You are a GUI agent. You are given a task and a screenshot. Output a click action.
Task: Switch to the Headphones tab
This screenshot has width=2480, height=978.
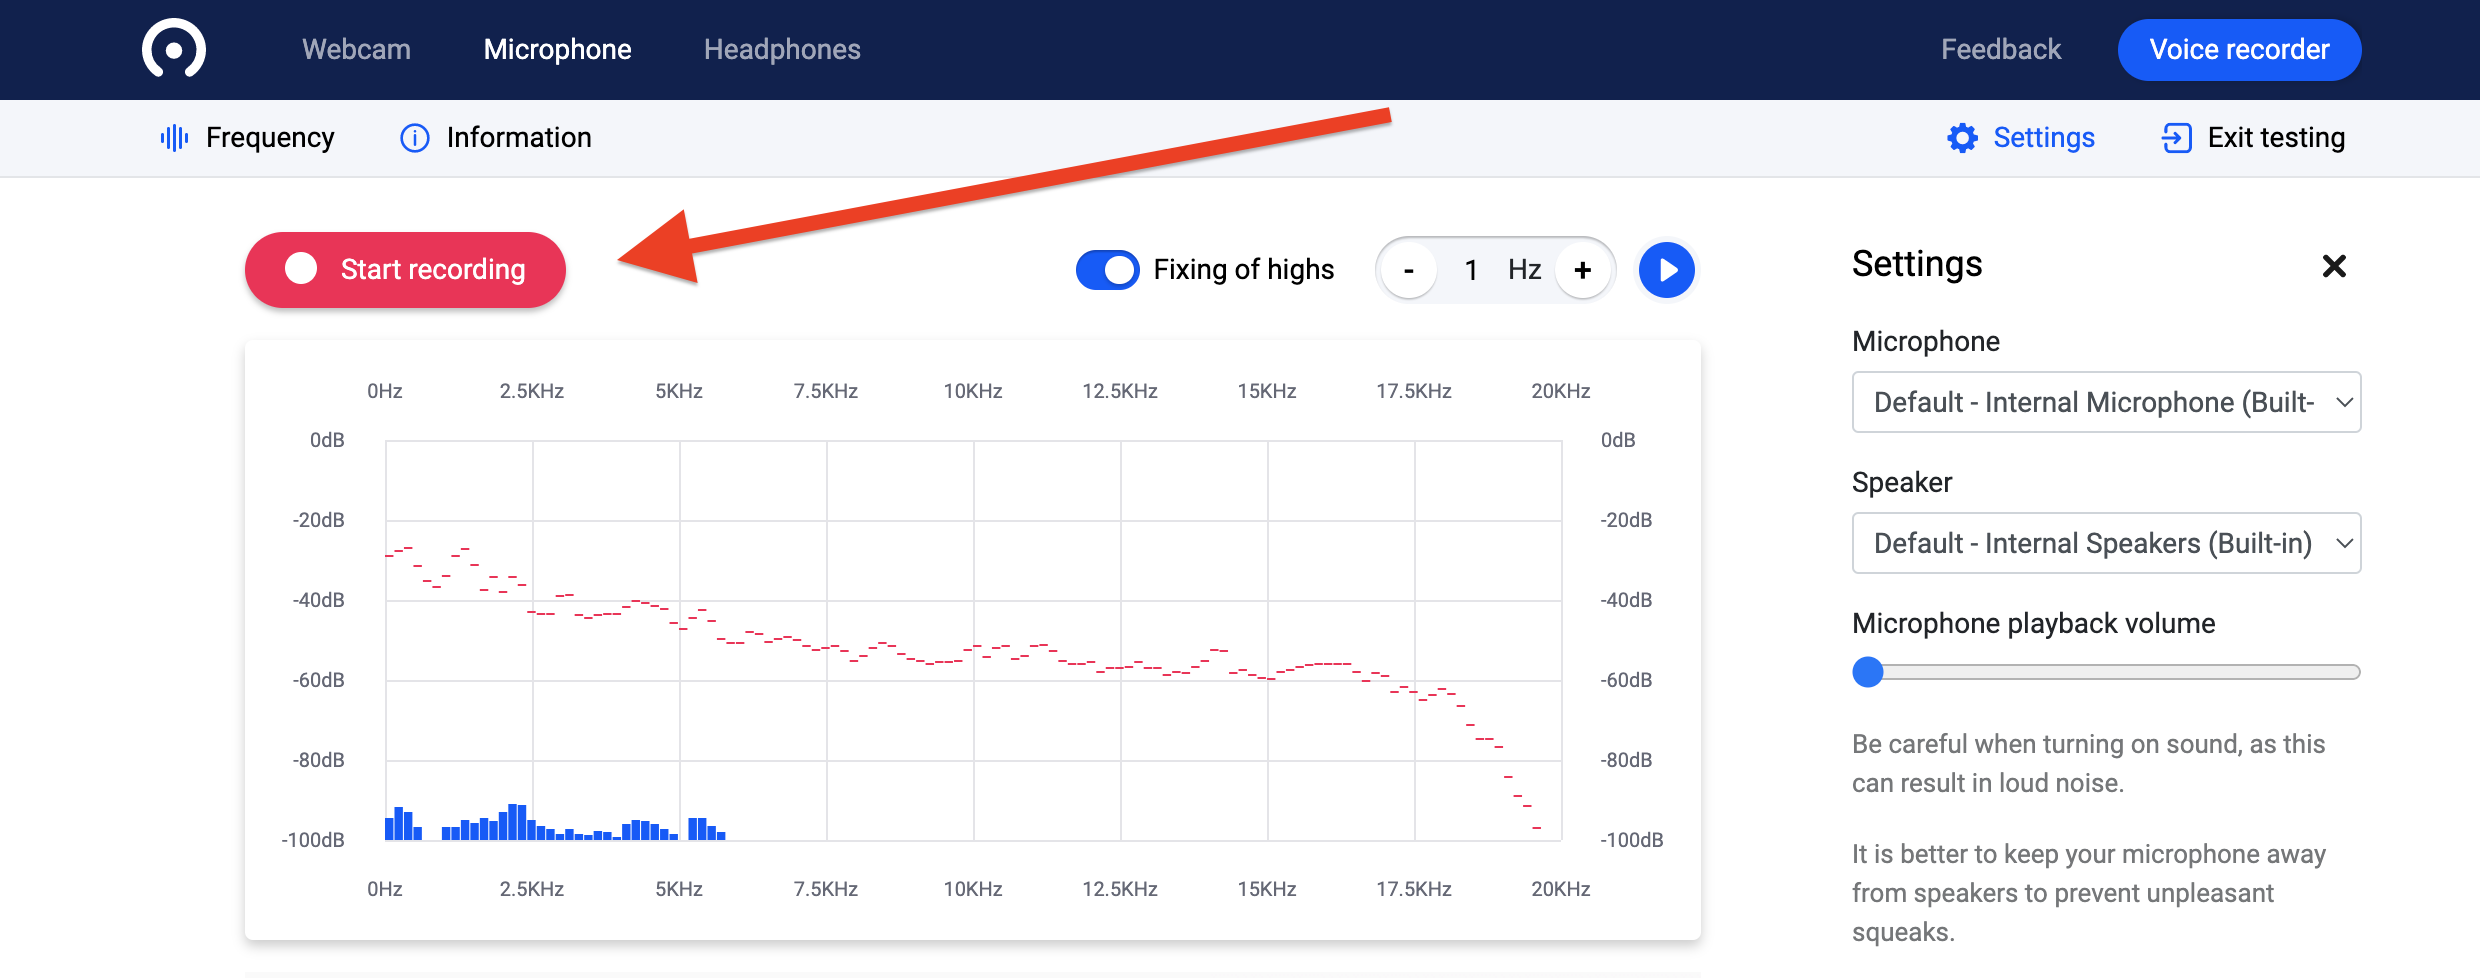point(781,49)
